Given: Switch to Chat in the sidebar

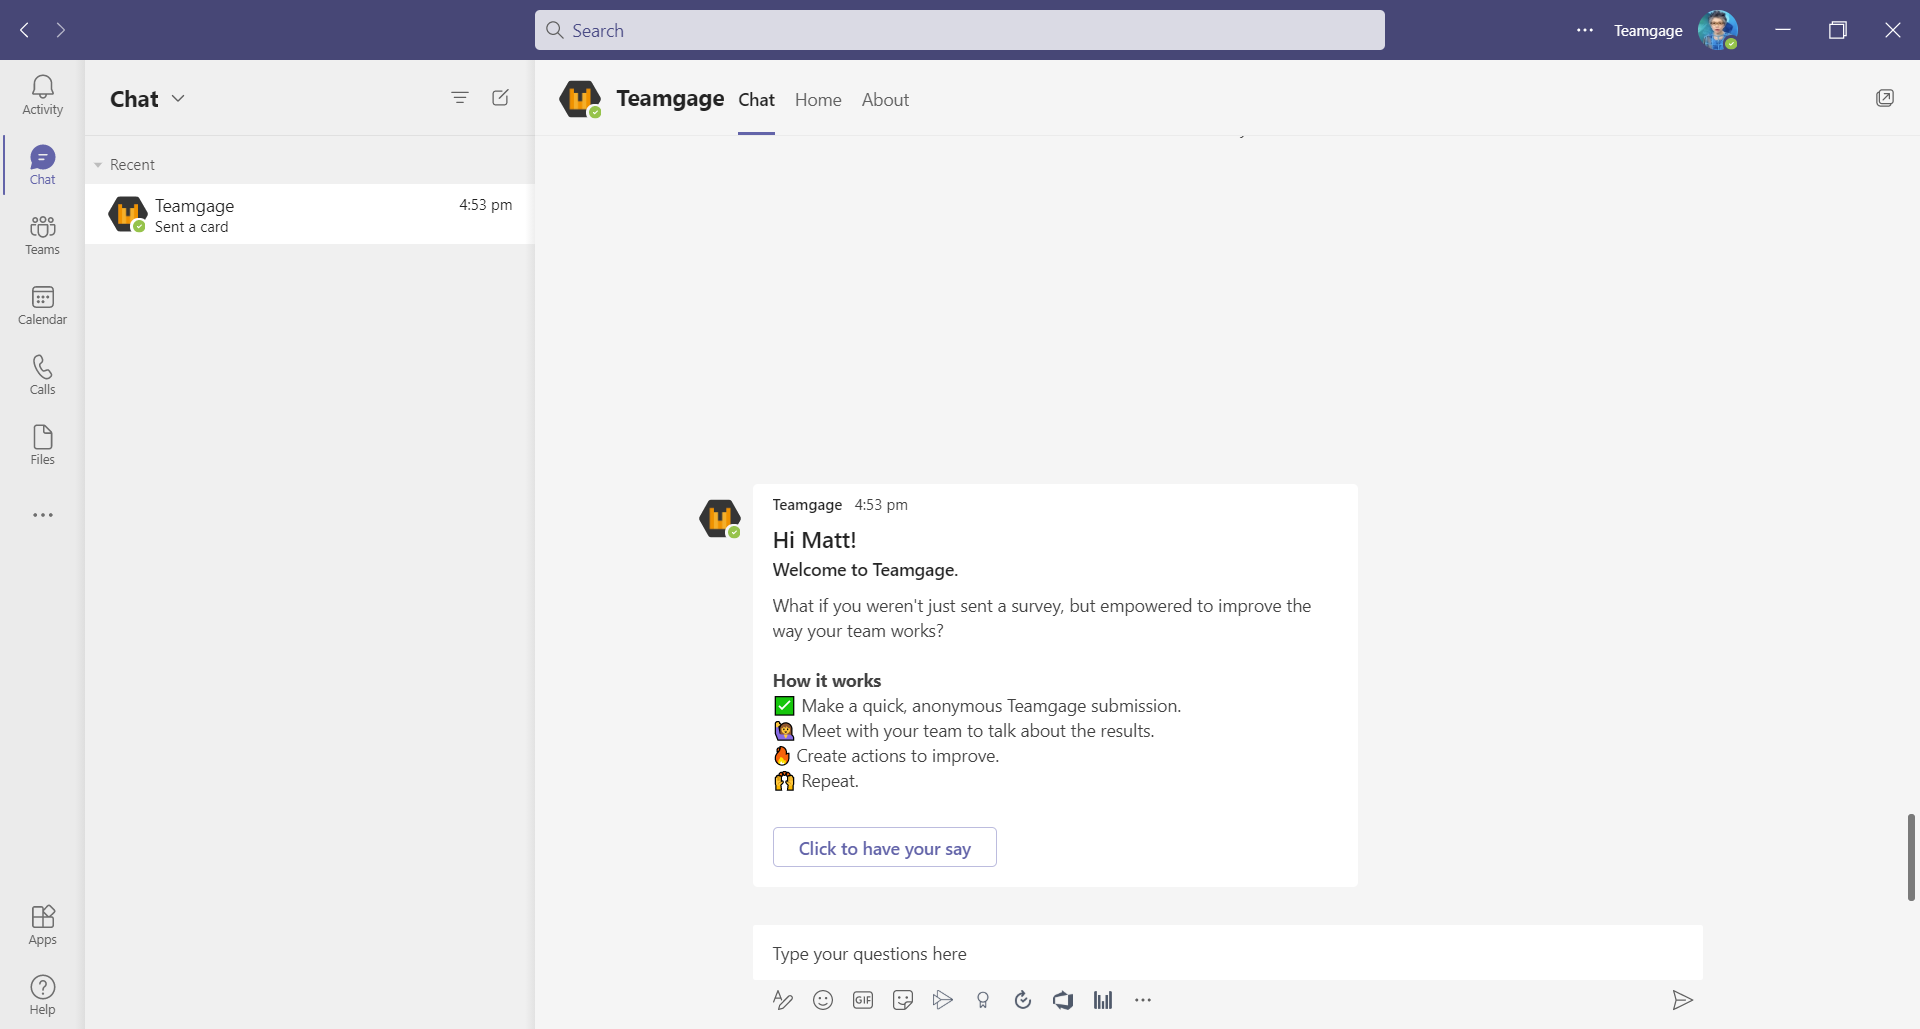Looking at the screenshot, I should pyautogui.click(x=42, y=165).
